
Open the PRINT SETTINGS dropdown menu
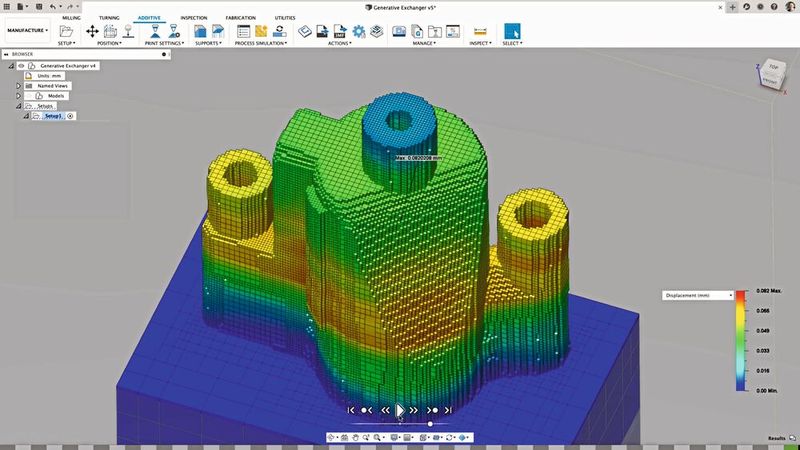click(x=164, y=43)
